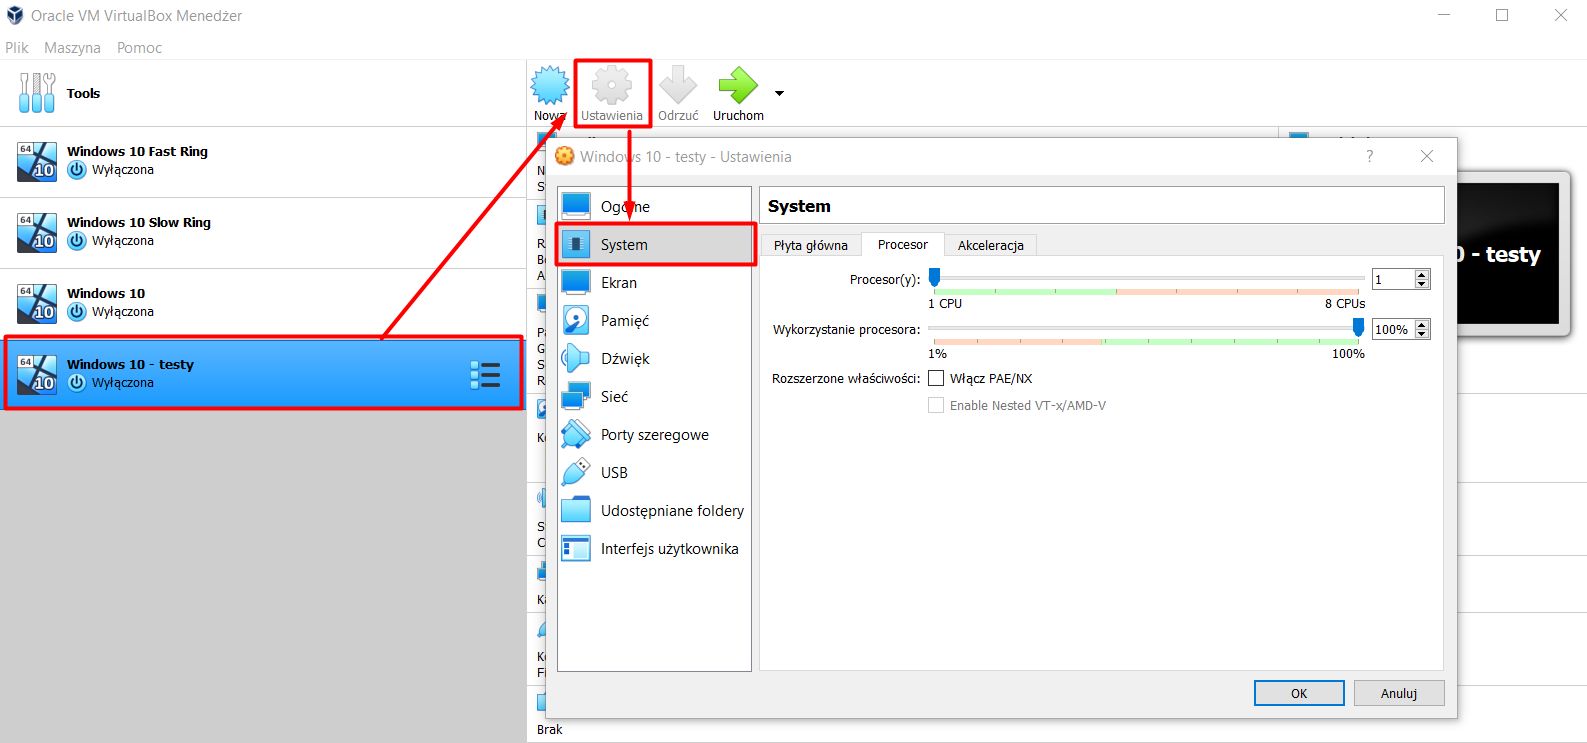Confirm settings with the OK button

click(1299, 693)
